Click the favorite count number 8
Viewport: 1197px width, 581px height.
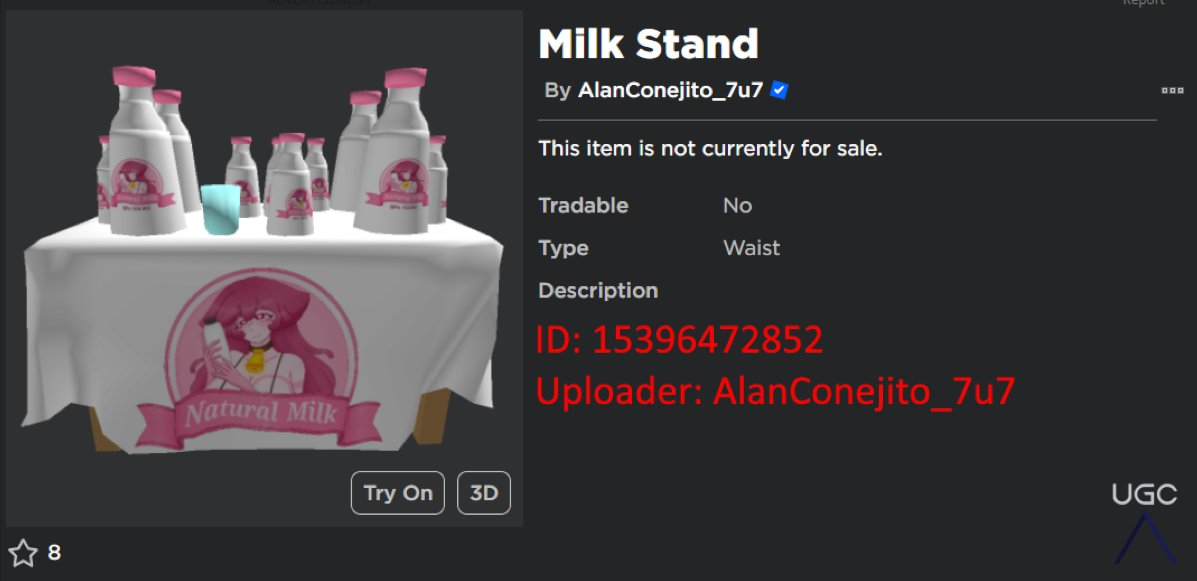click(54, 553)
